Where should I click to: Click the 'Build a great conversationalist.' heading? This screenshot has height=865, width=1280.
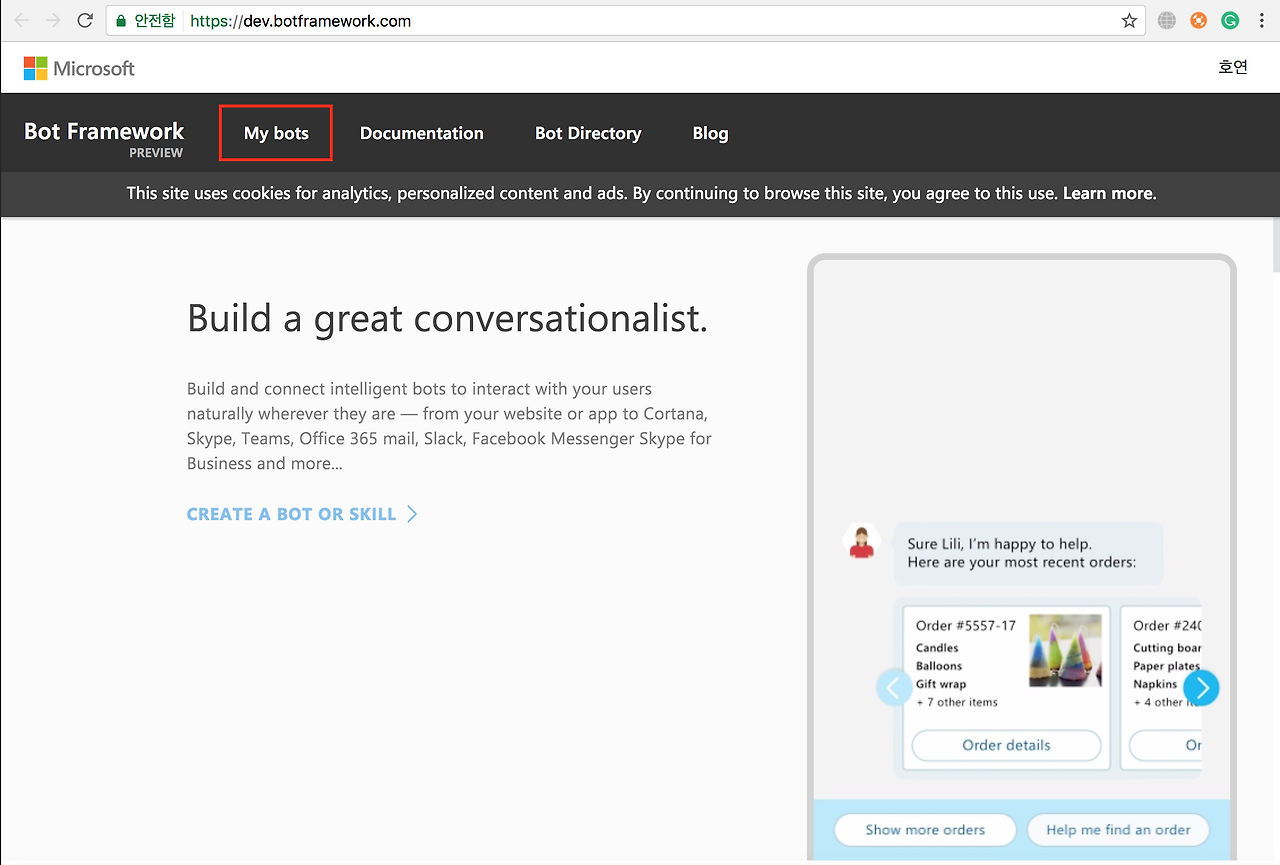(x=447, y=318)
